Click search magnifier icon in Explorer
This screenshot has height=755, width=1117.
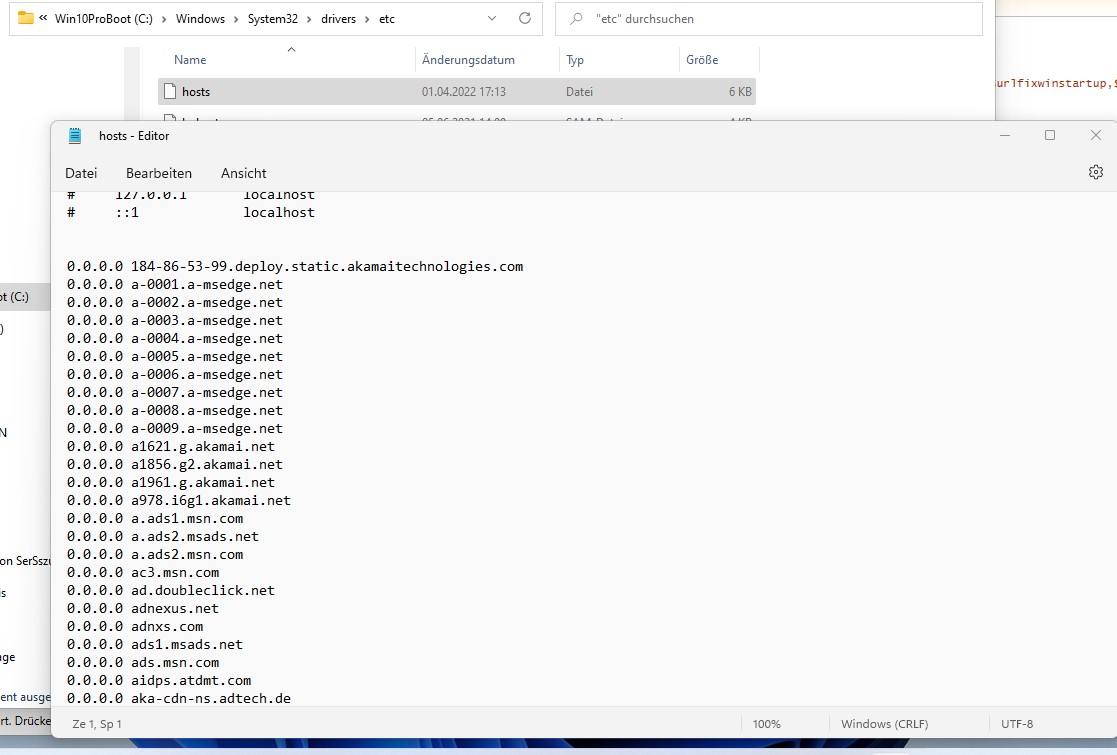[576, 19]
